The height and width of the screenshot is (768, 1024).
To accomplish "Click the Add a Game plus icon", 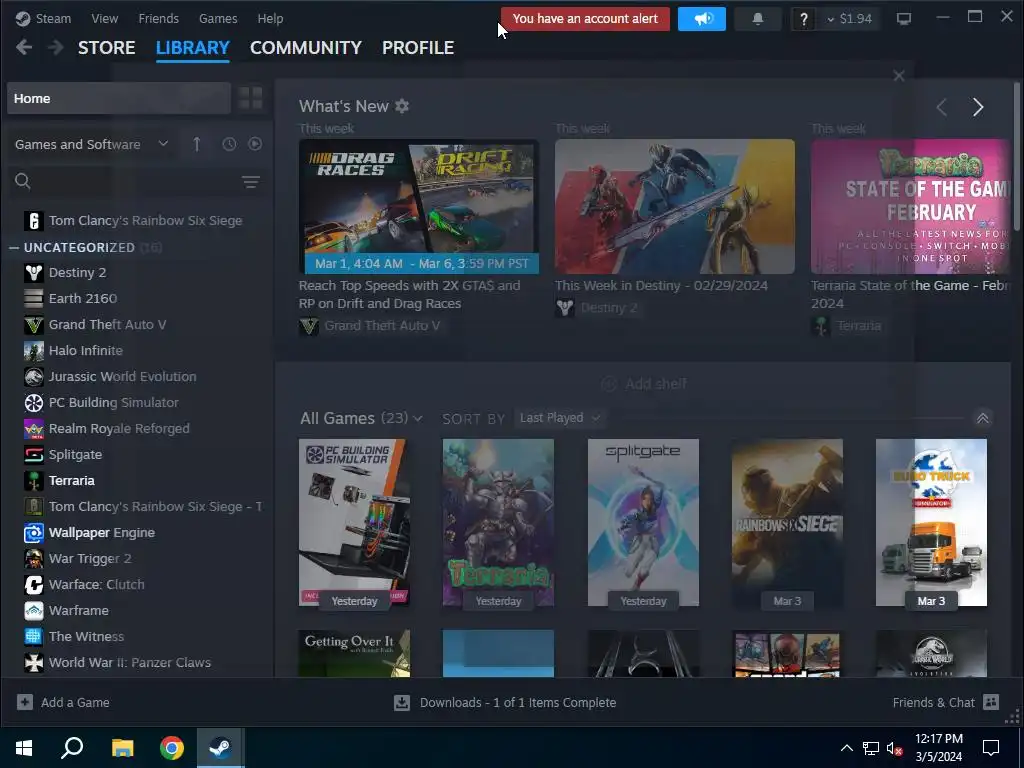I will (x=25, y=702).
